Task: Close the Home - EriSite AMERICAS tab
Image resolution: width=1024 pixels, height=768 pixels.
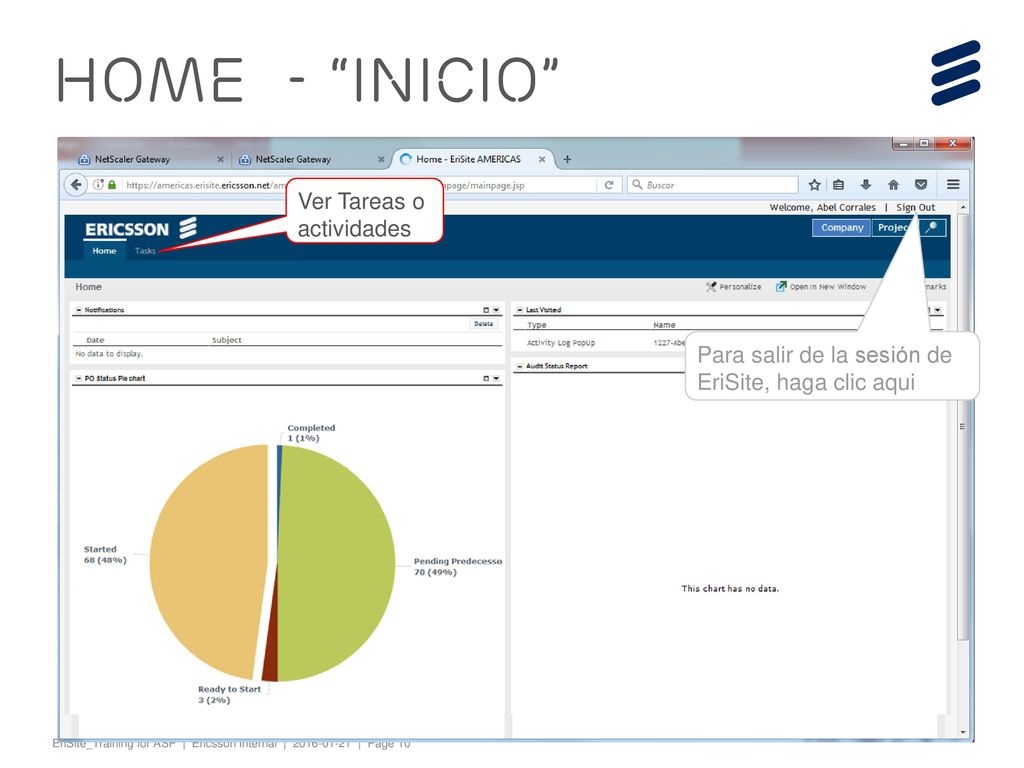Action: tap(541, 159)
